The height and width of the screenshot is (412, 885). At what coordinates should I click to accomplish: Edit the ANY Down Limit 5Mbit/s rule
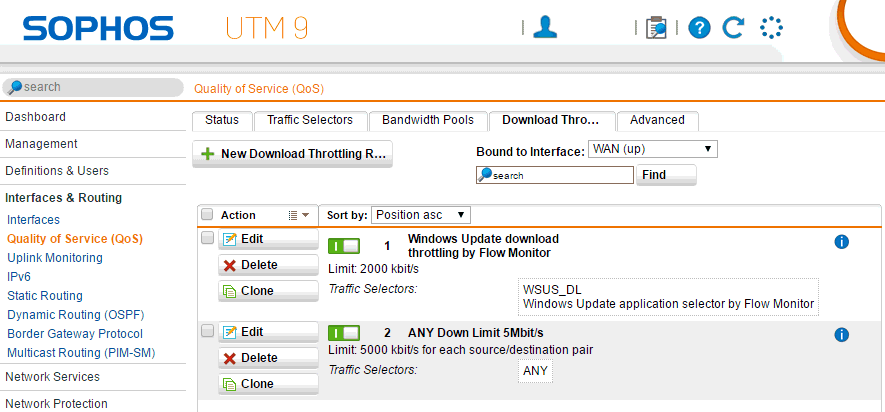point(268,332)
